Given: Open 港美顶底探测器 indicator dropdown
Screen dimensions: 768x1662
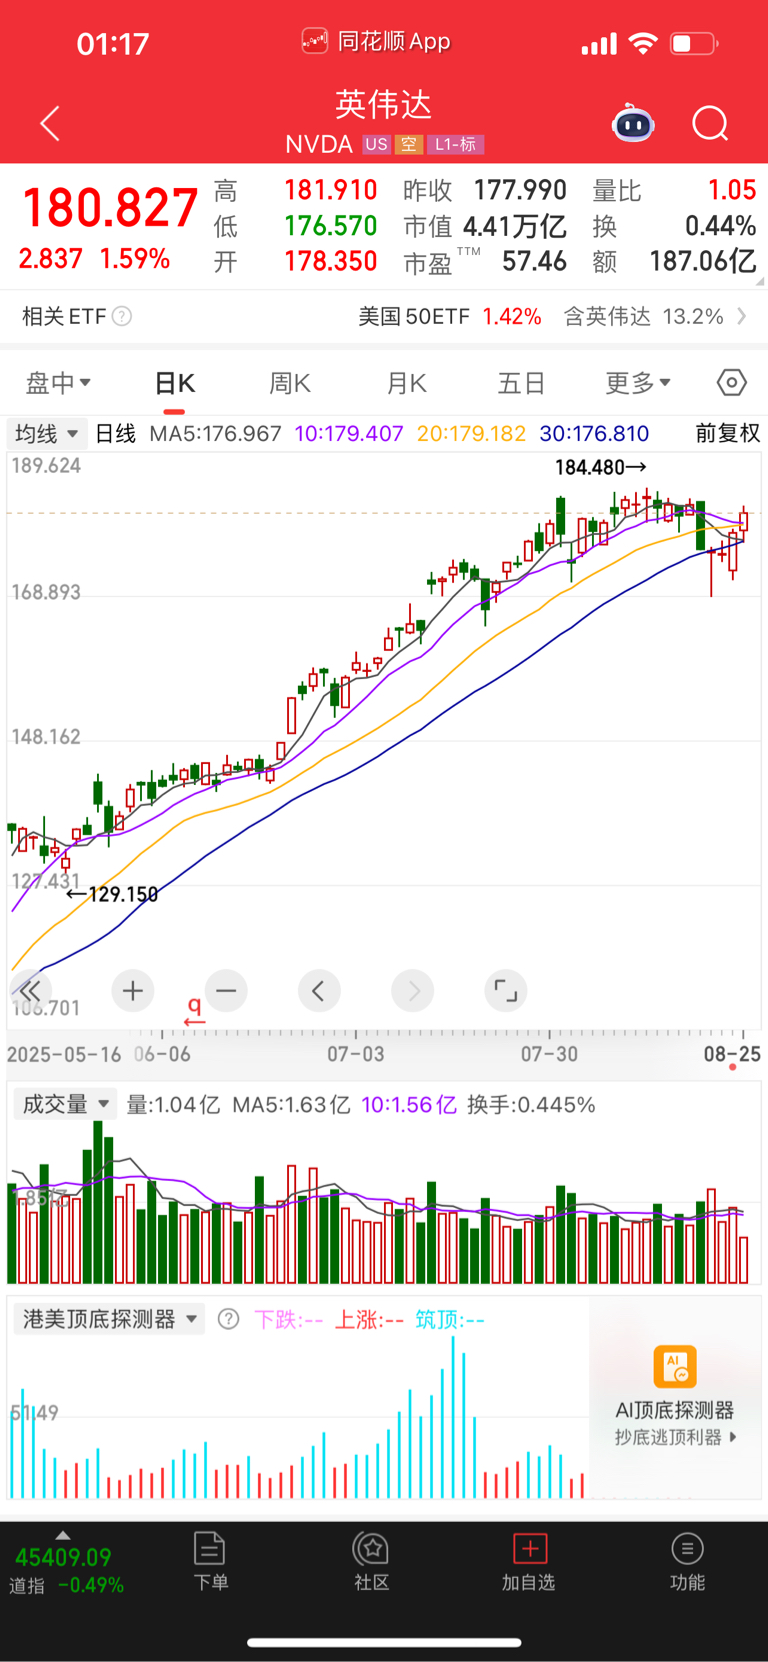Looking at the screenshot, I should coord(109,1319).
